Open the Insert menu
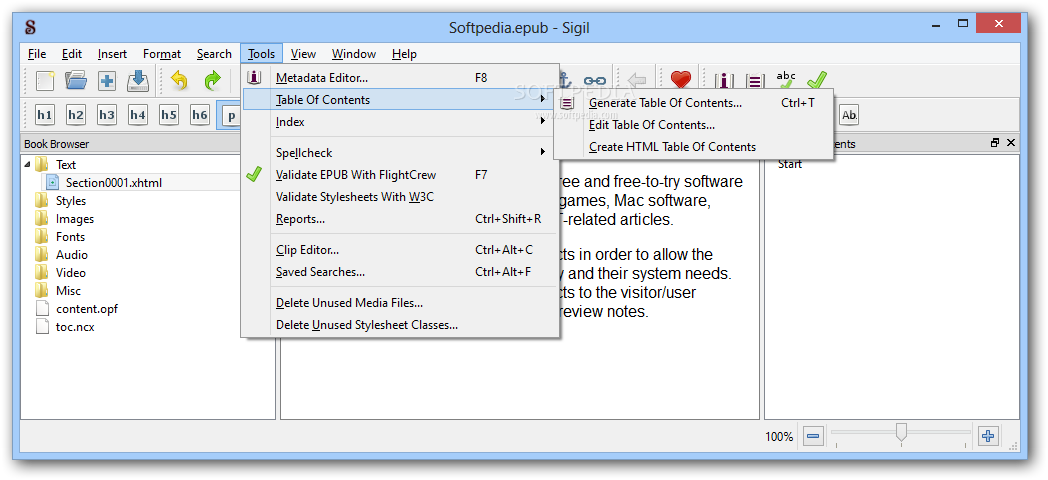1048x480 pixels. click(112, 53)
